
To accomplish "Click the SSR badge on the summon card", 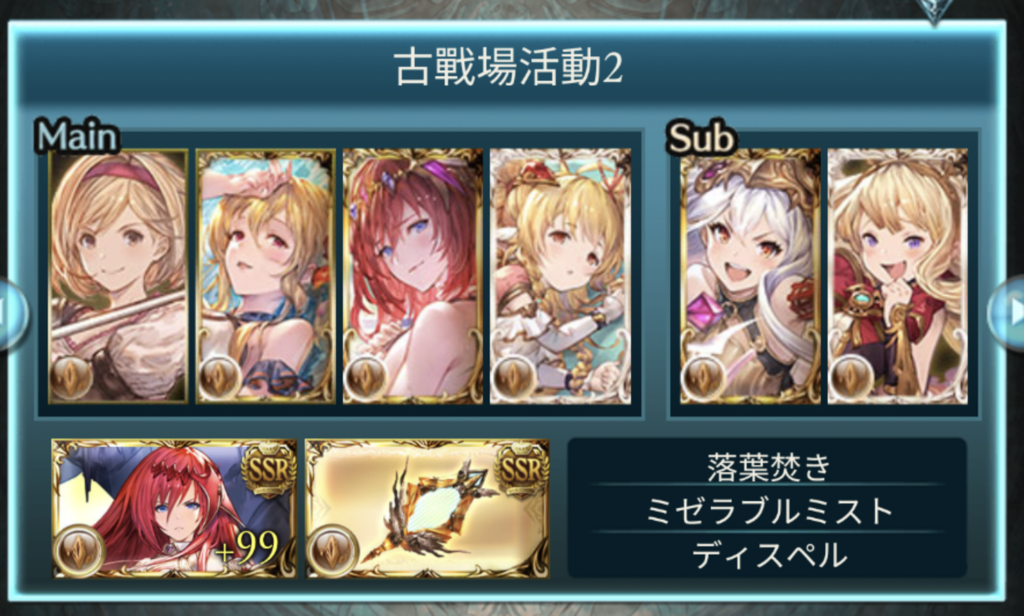I will [x=268, y=470].
